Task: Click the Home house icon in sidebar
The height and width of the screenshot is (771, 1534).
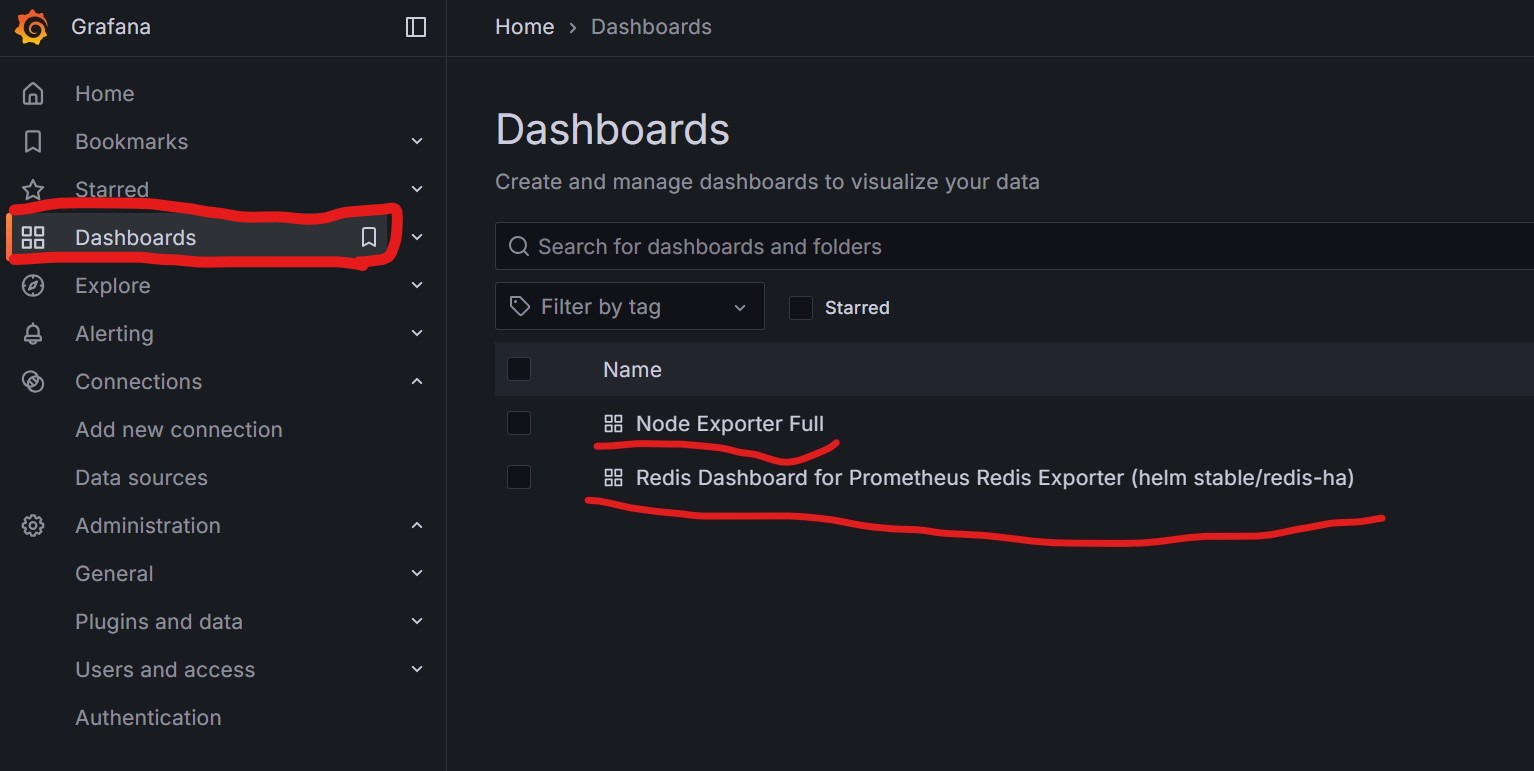Action: [33, 94]
